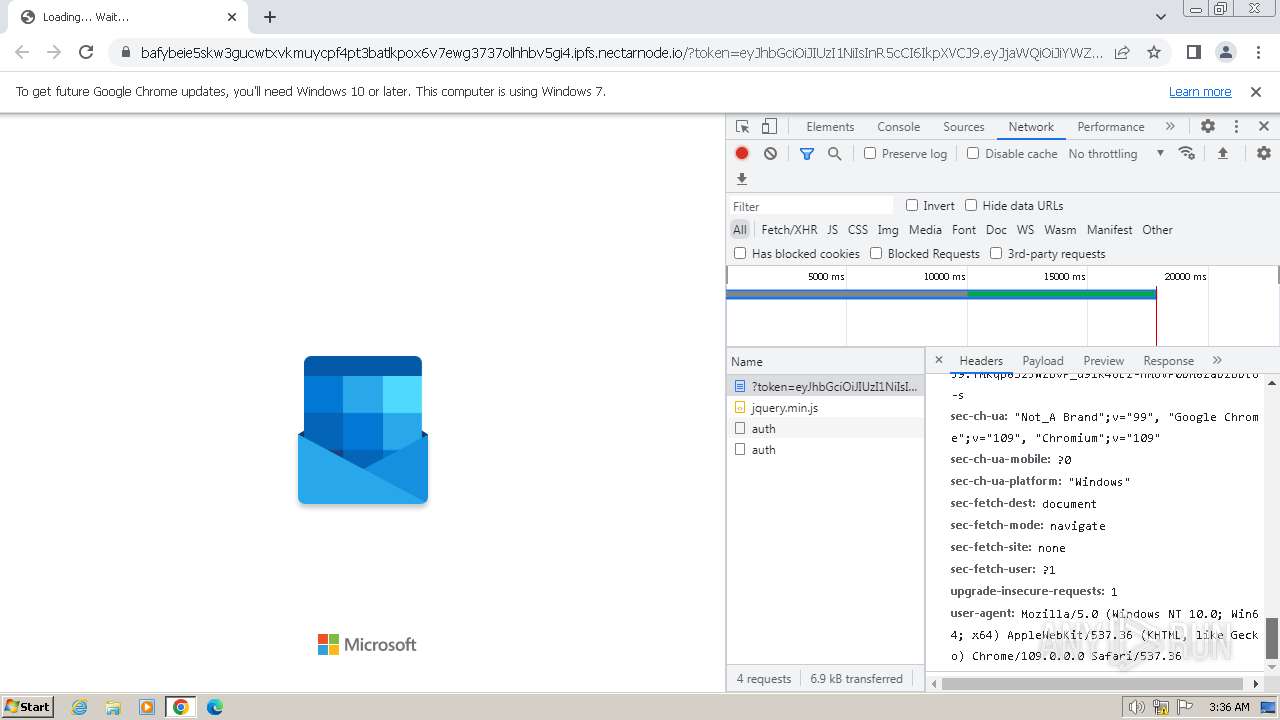Open Microsoft Edge from taskbar

[x=214, y=707]
